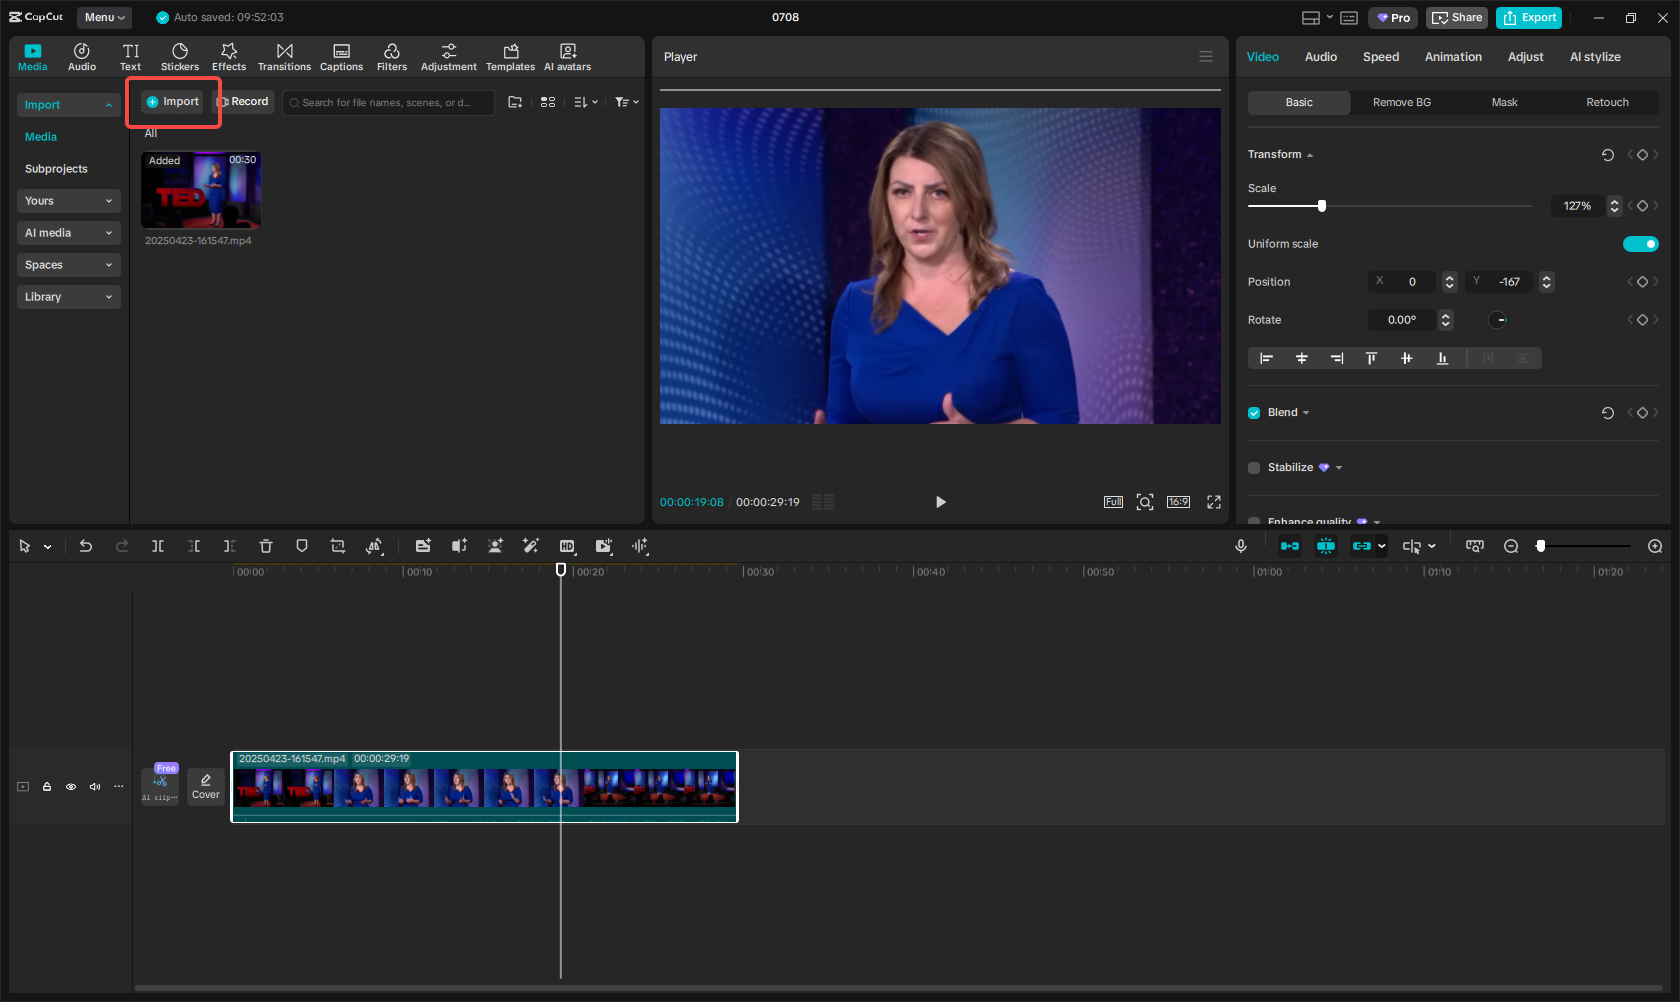Open the Transitions panel
This screenshot has height=1002, width=1680.
(x=284, y=57)
